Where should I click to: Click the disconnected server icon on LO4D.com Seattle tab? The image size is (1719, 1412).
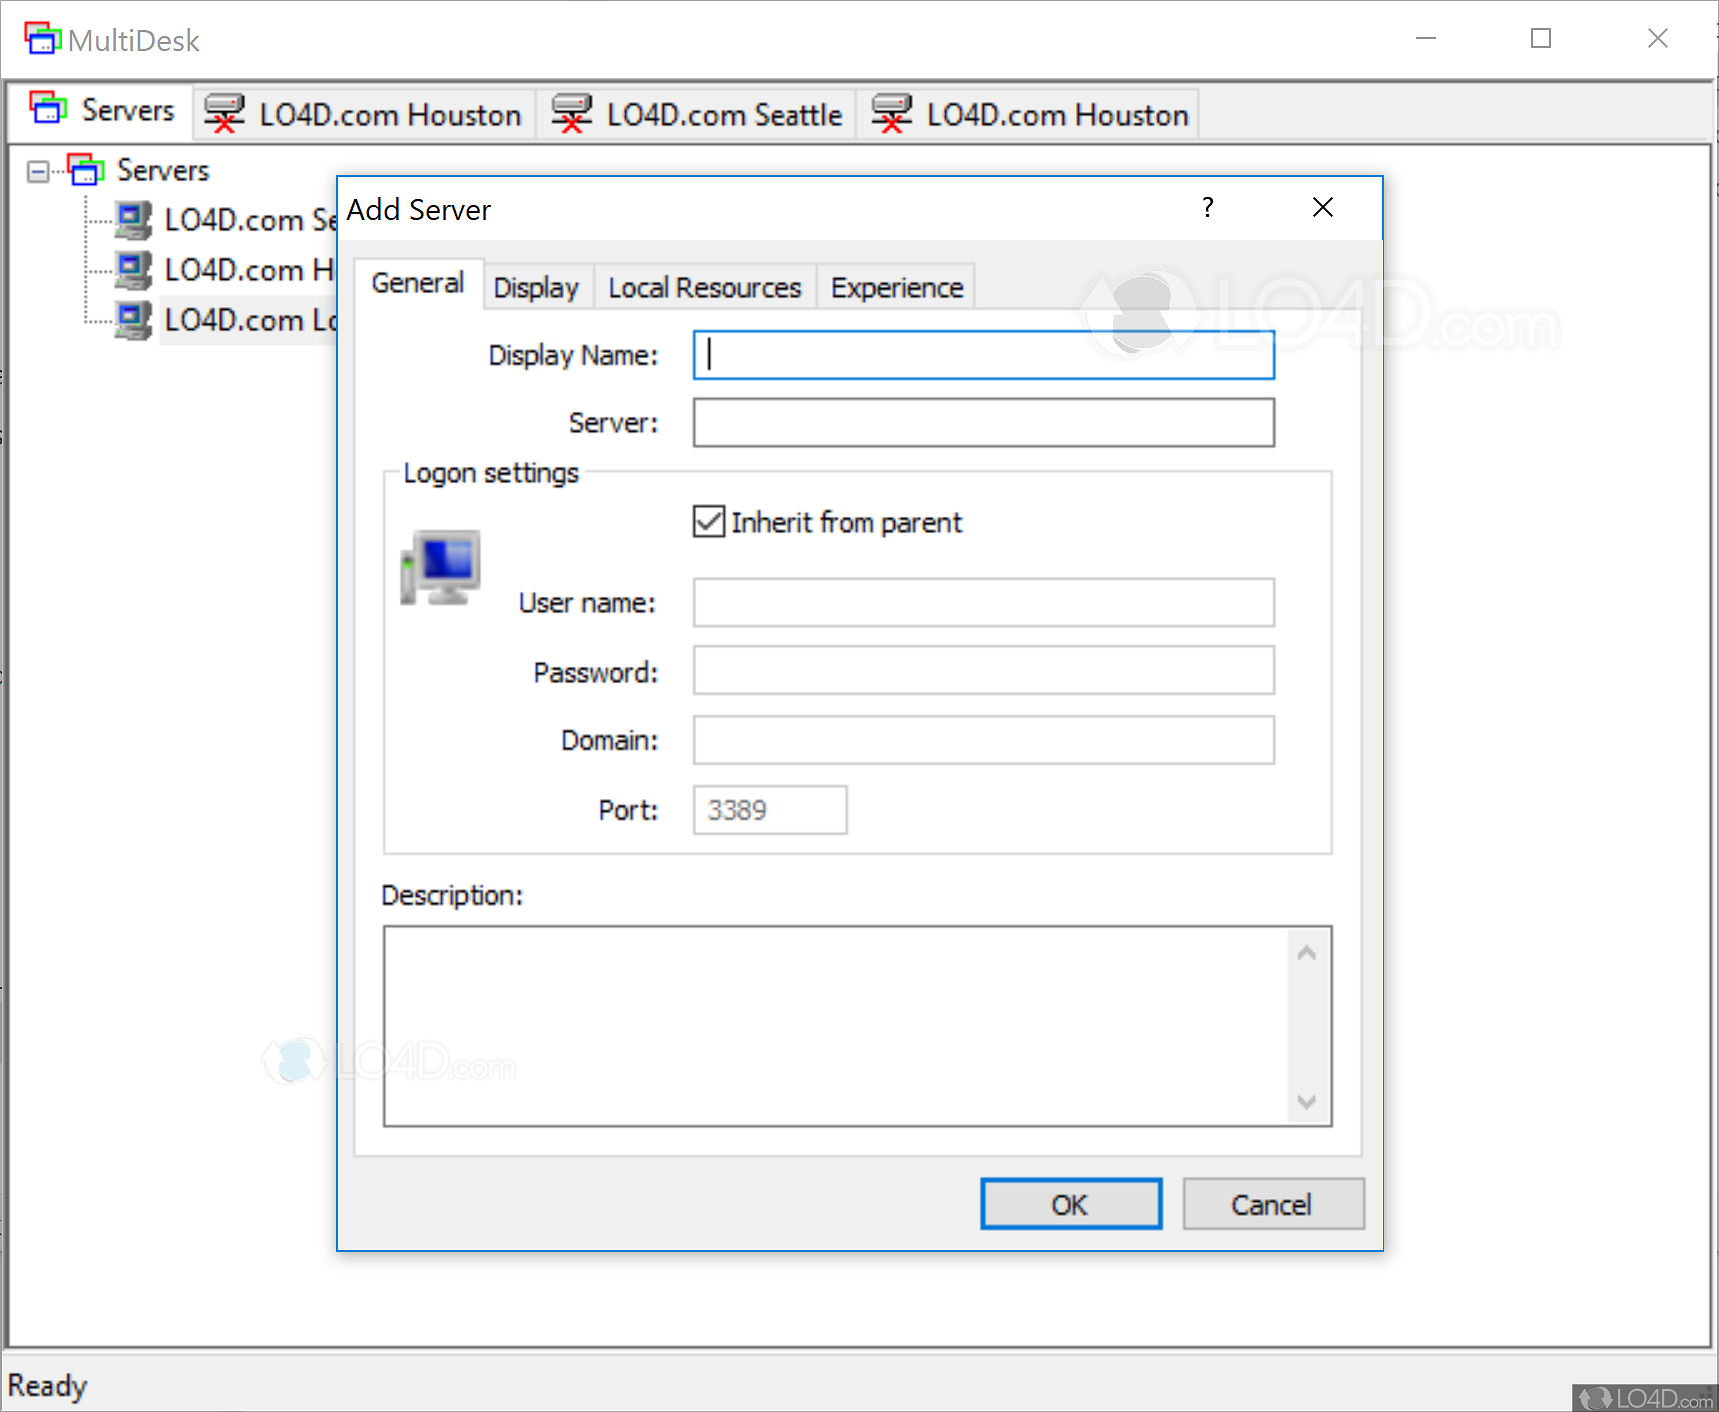(x=572, y=113)
